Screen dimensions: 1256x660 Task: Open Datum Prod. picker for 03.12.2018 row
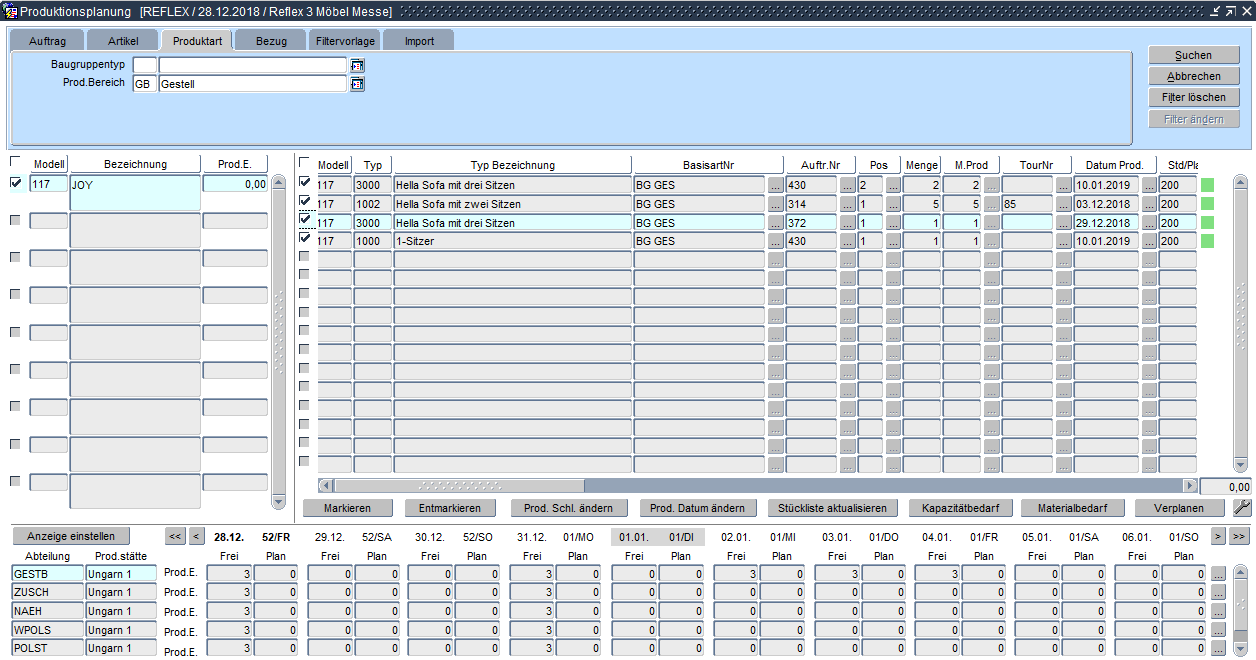point(1149,204)
